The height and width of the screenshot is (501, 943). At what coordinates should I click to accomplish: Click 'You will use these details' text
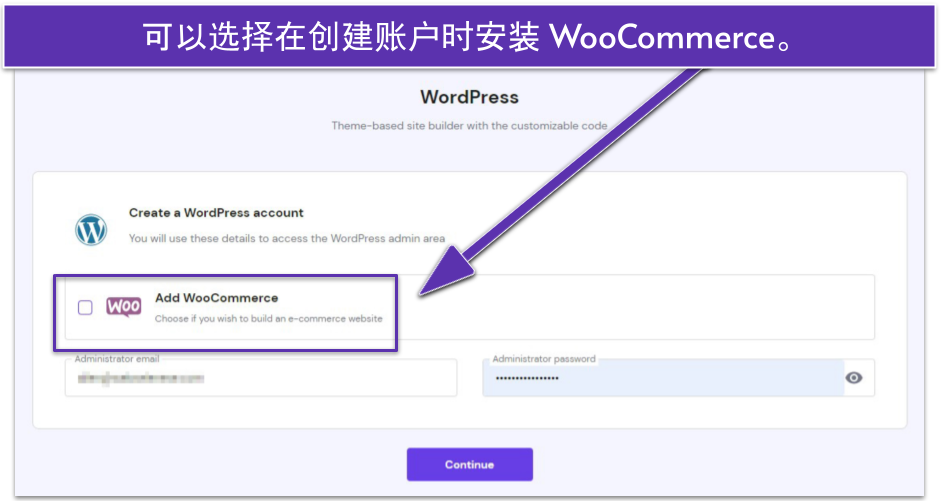[x=287, y=238]
